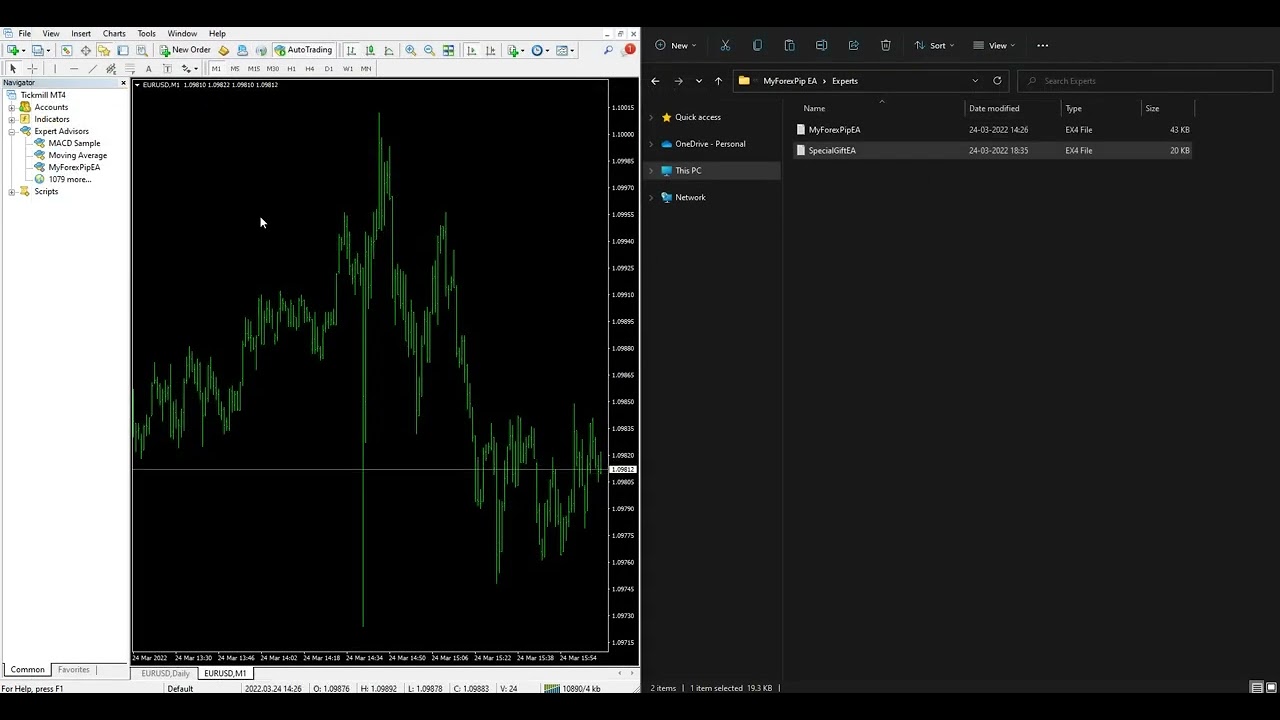Switch timeframe to M15

tap(254, 69)
